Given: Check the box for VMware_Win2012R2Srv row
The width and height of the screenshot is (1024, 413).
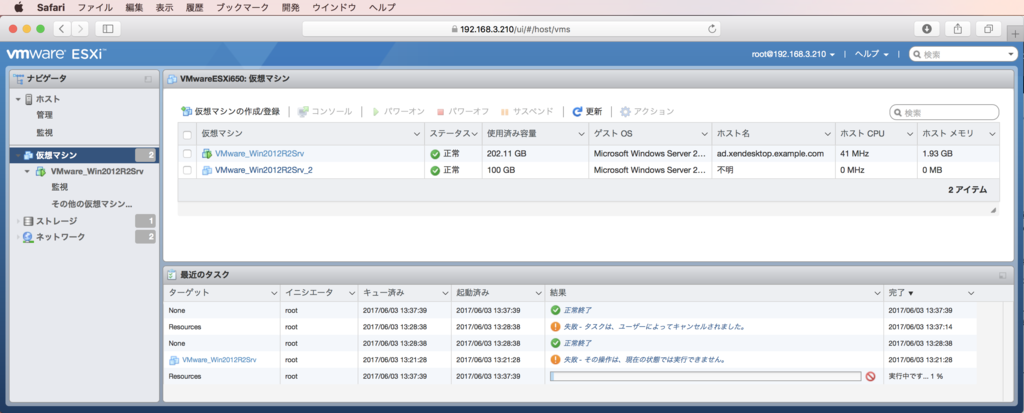Looking at the screenshot, I should [187, 154].
